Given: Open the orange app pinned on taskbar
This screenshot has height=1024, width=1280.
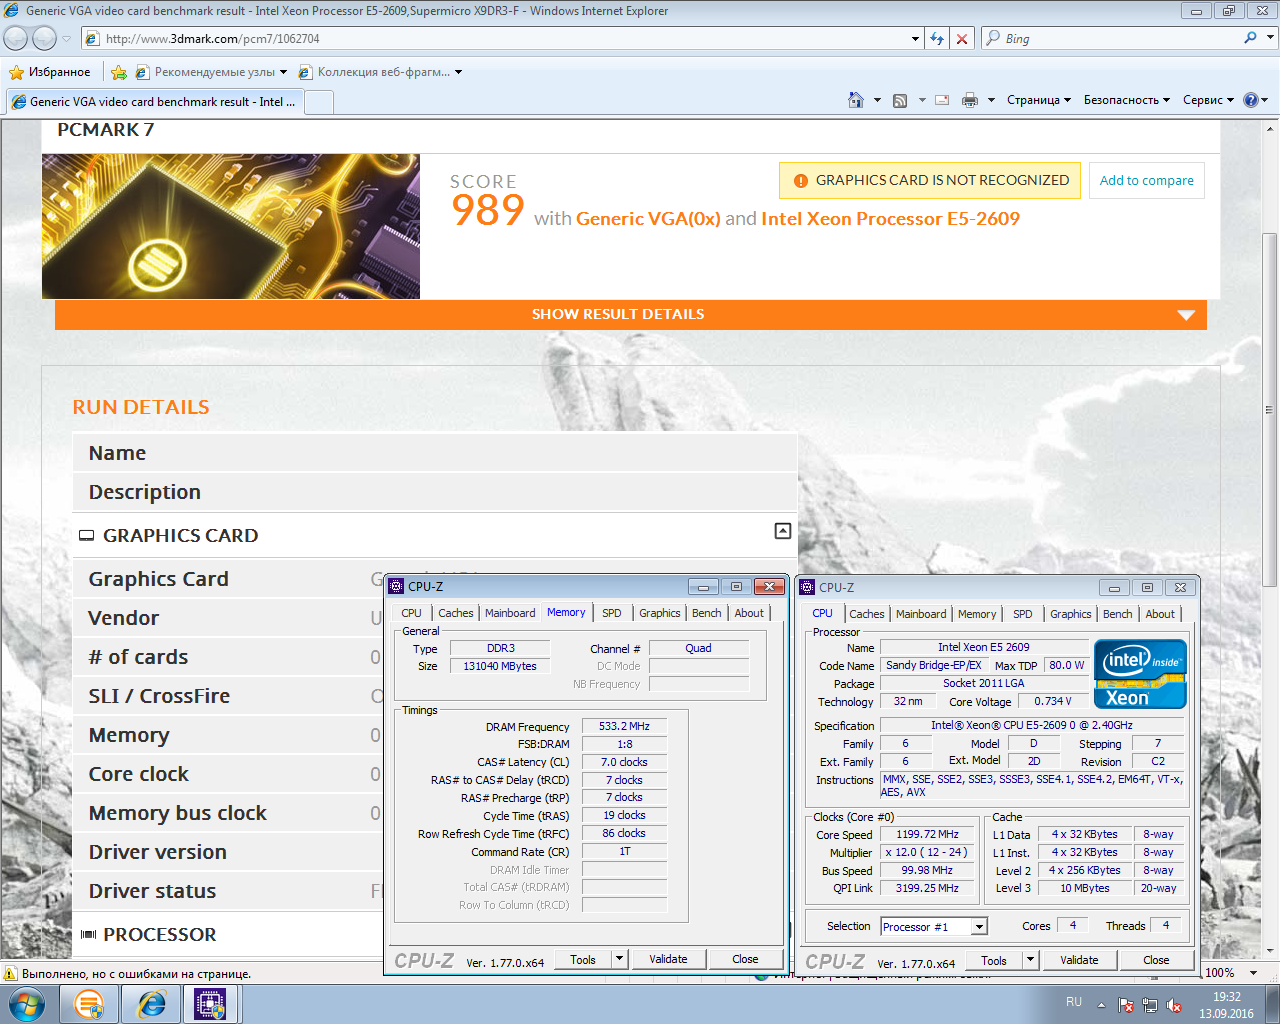Looking at the screenshot, I should [x=90, y=1004].
